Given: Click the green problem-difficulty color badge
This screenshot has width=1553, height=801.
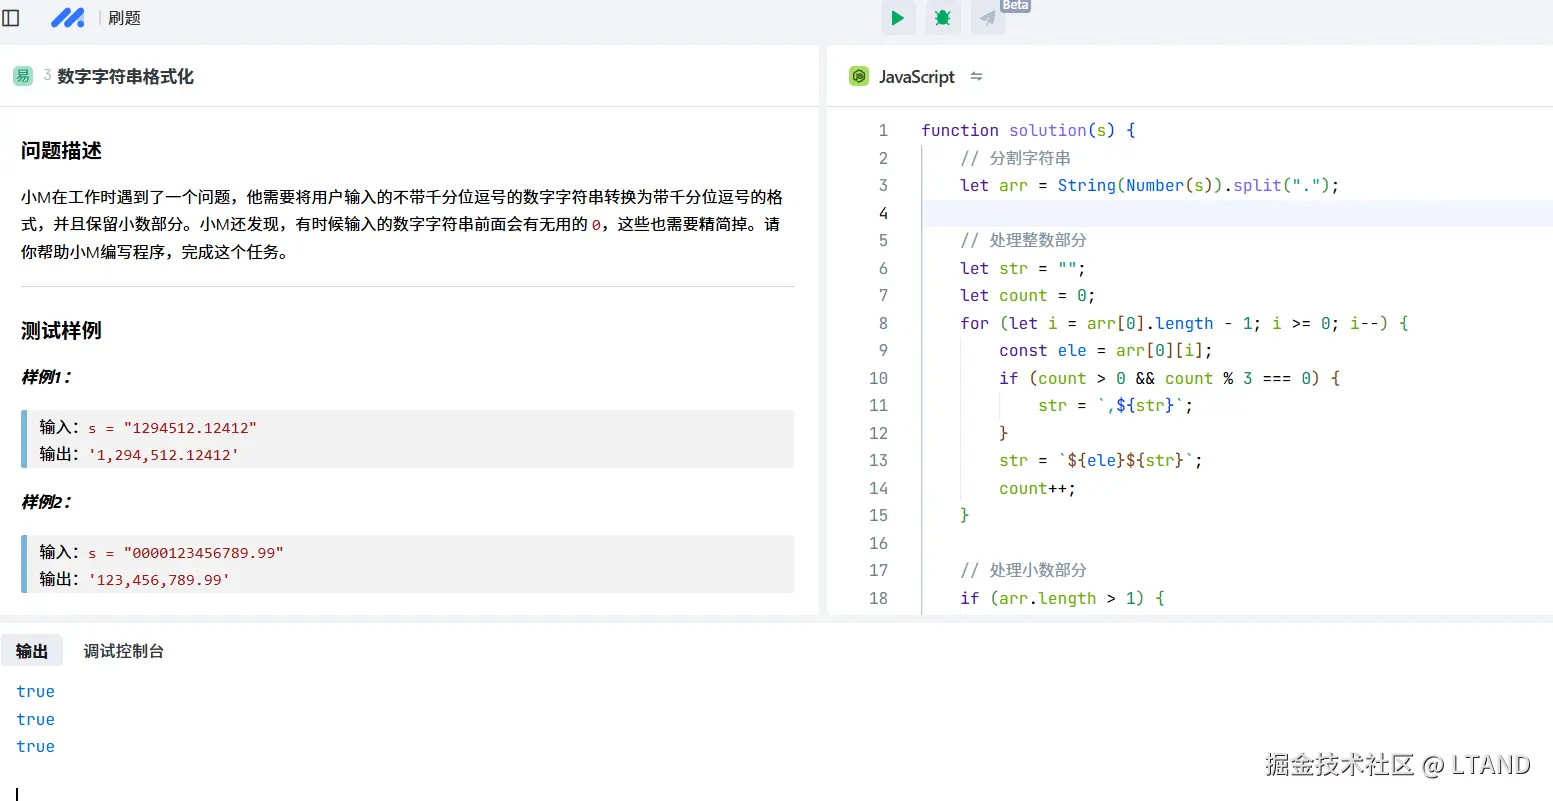Looking at the screenshot, I should click(x=22, y=75).
